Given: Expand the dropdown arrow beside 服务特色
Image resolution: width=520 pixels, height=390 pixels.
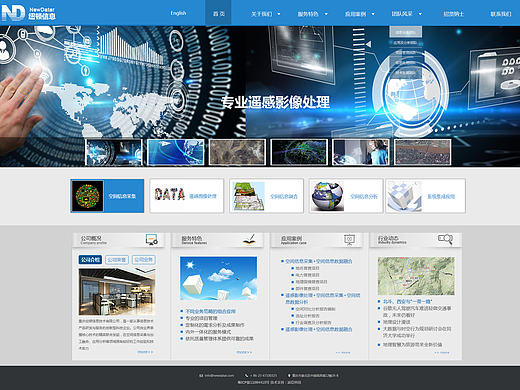Looking at the screenshot, I should point(326,14).
